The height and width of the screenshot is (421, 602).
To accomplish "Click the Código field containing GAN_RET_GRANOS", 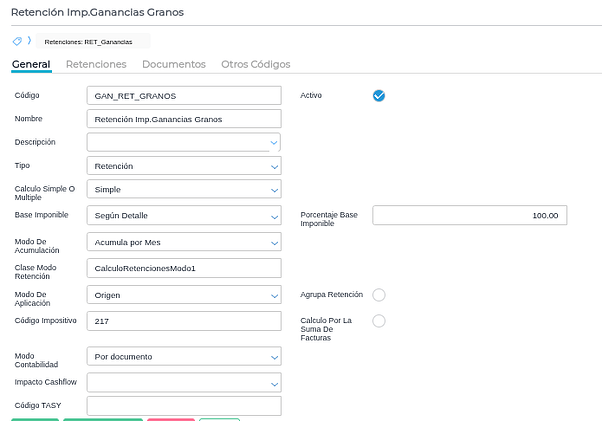I will (184, 96).
